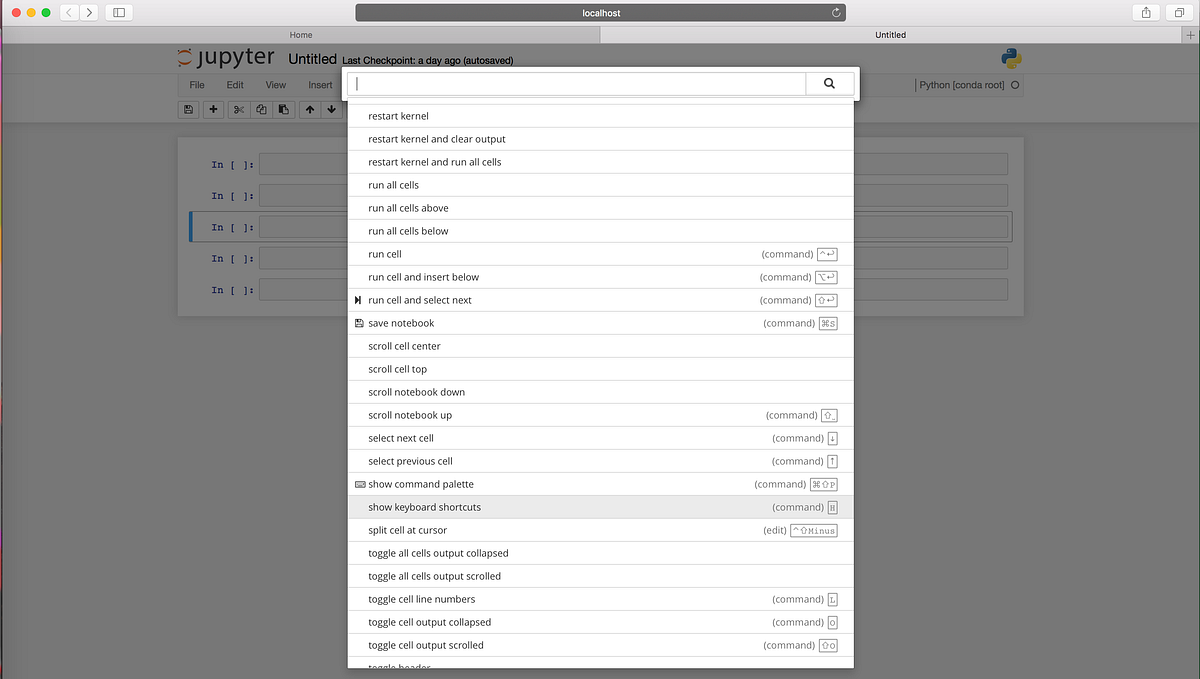
Task: Select 'run all cells' from the palette
Action: coord(393,184)
